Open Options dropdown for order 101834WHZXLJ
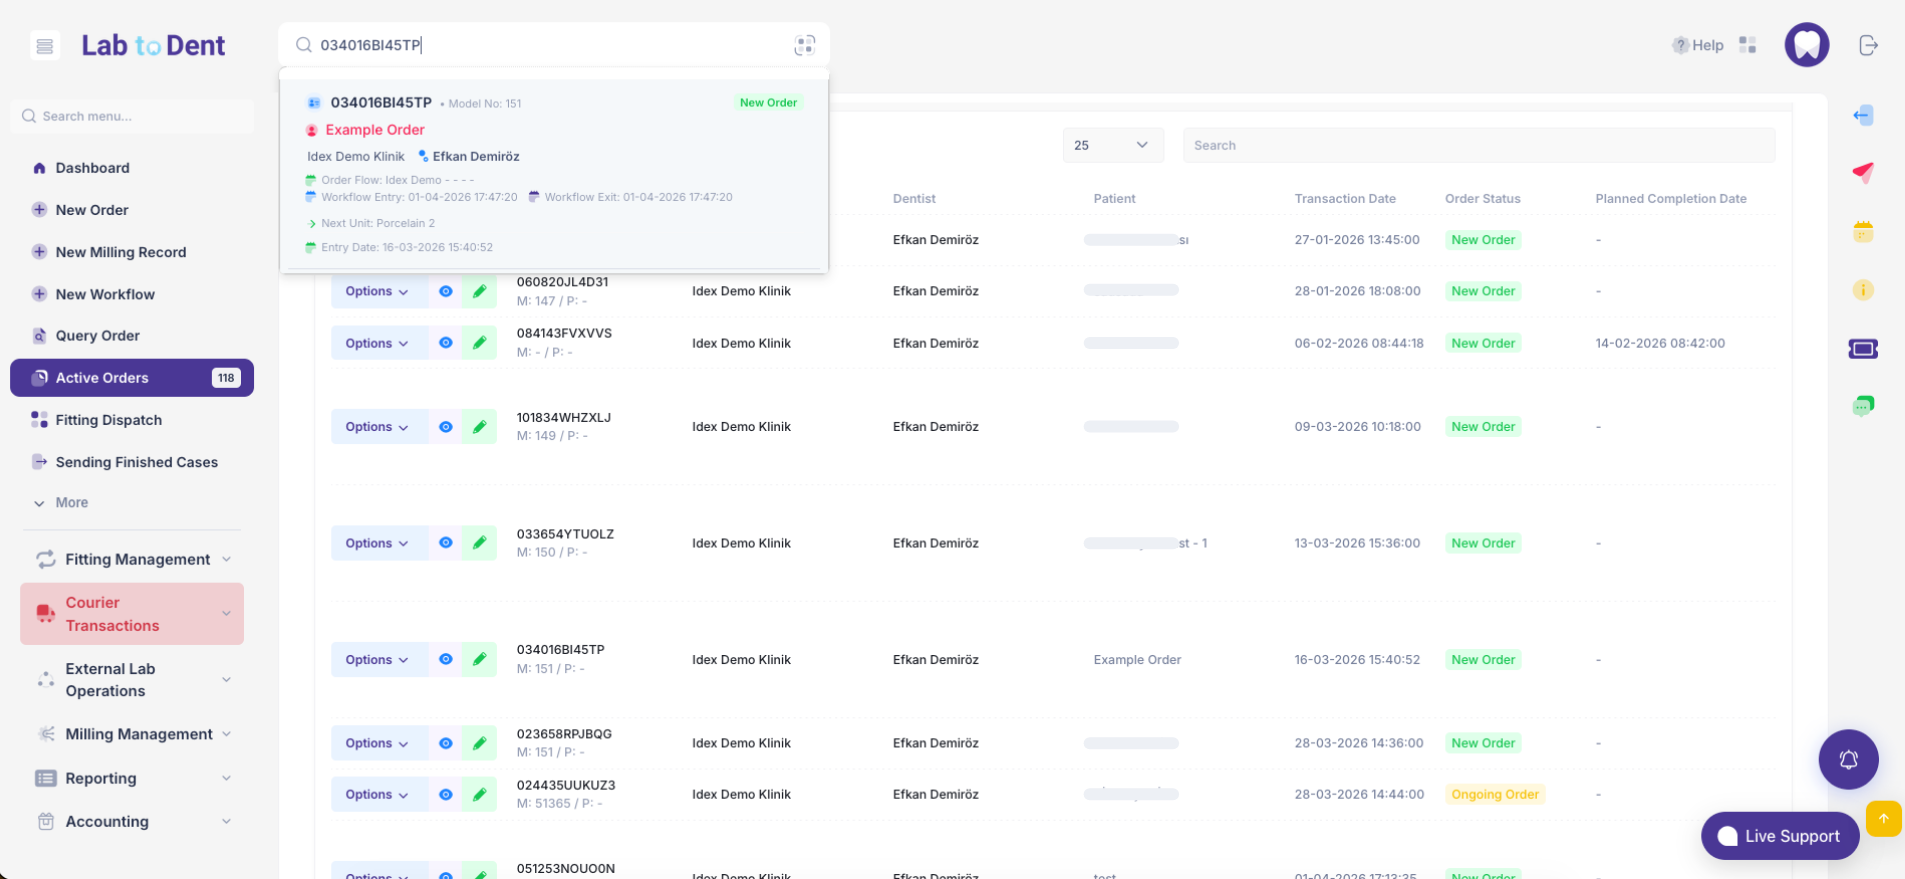1905x879 pixels. (x=377, y=427)
